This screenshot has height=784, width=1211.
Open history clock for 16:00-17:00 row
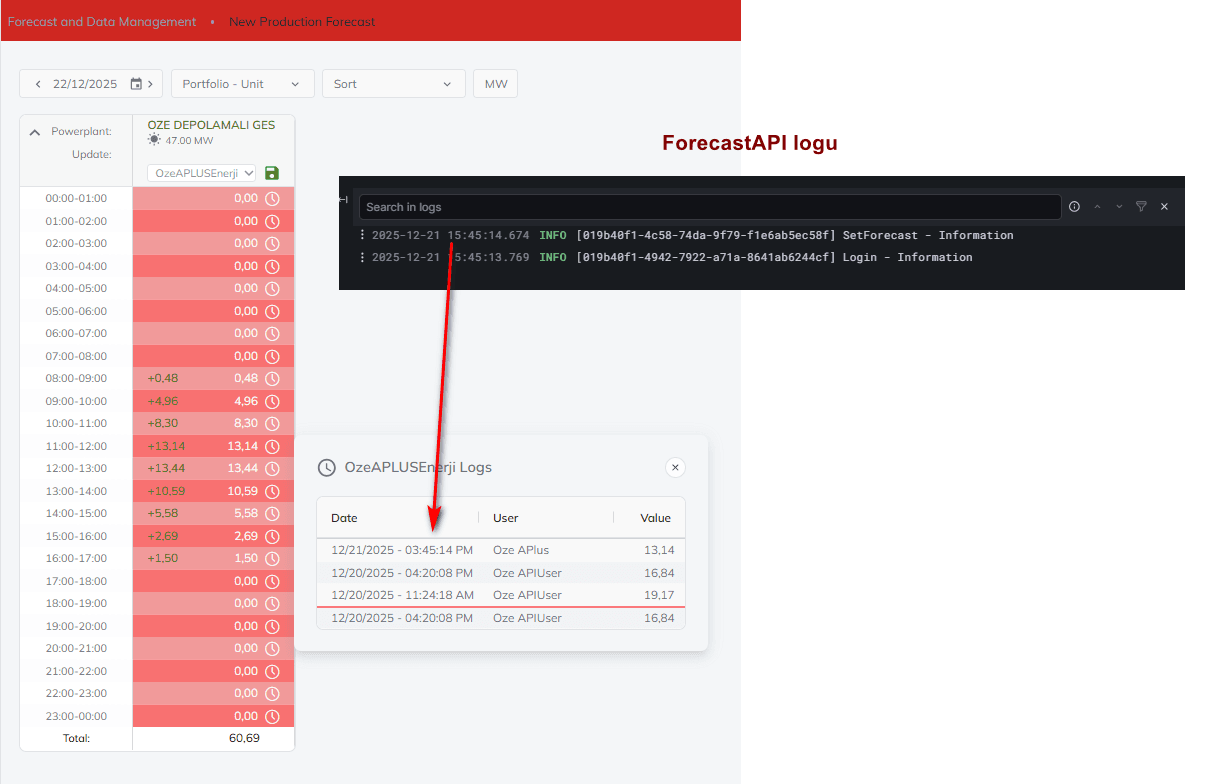272,558
